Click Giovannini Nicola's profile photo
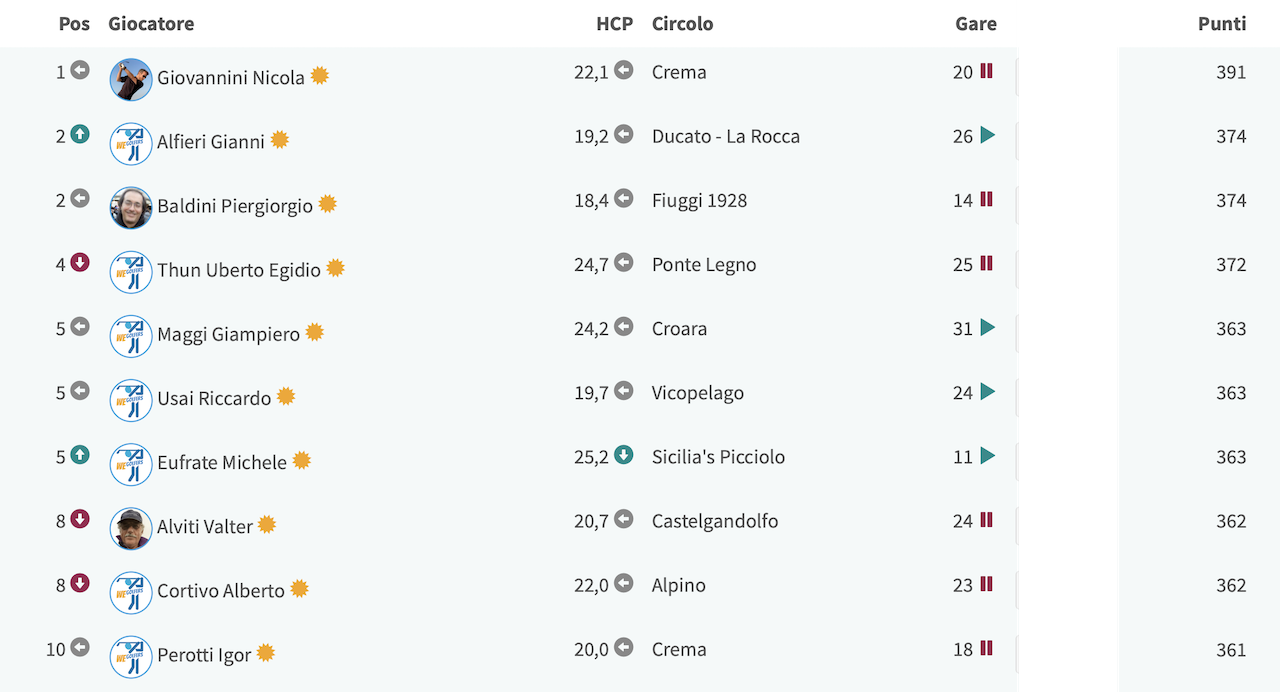 [x=131, y=79]
